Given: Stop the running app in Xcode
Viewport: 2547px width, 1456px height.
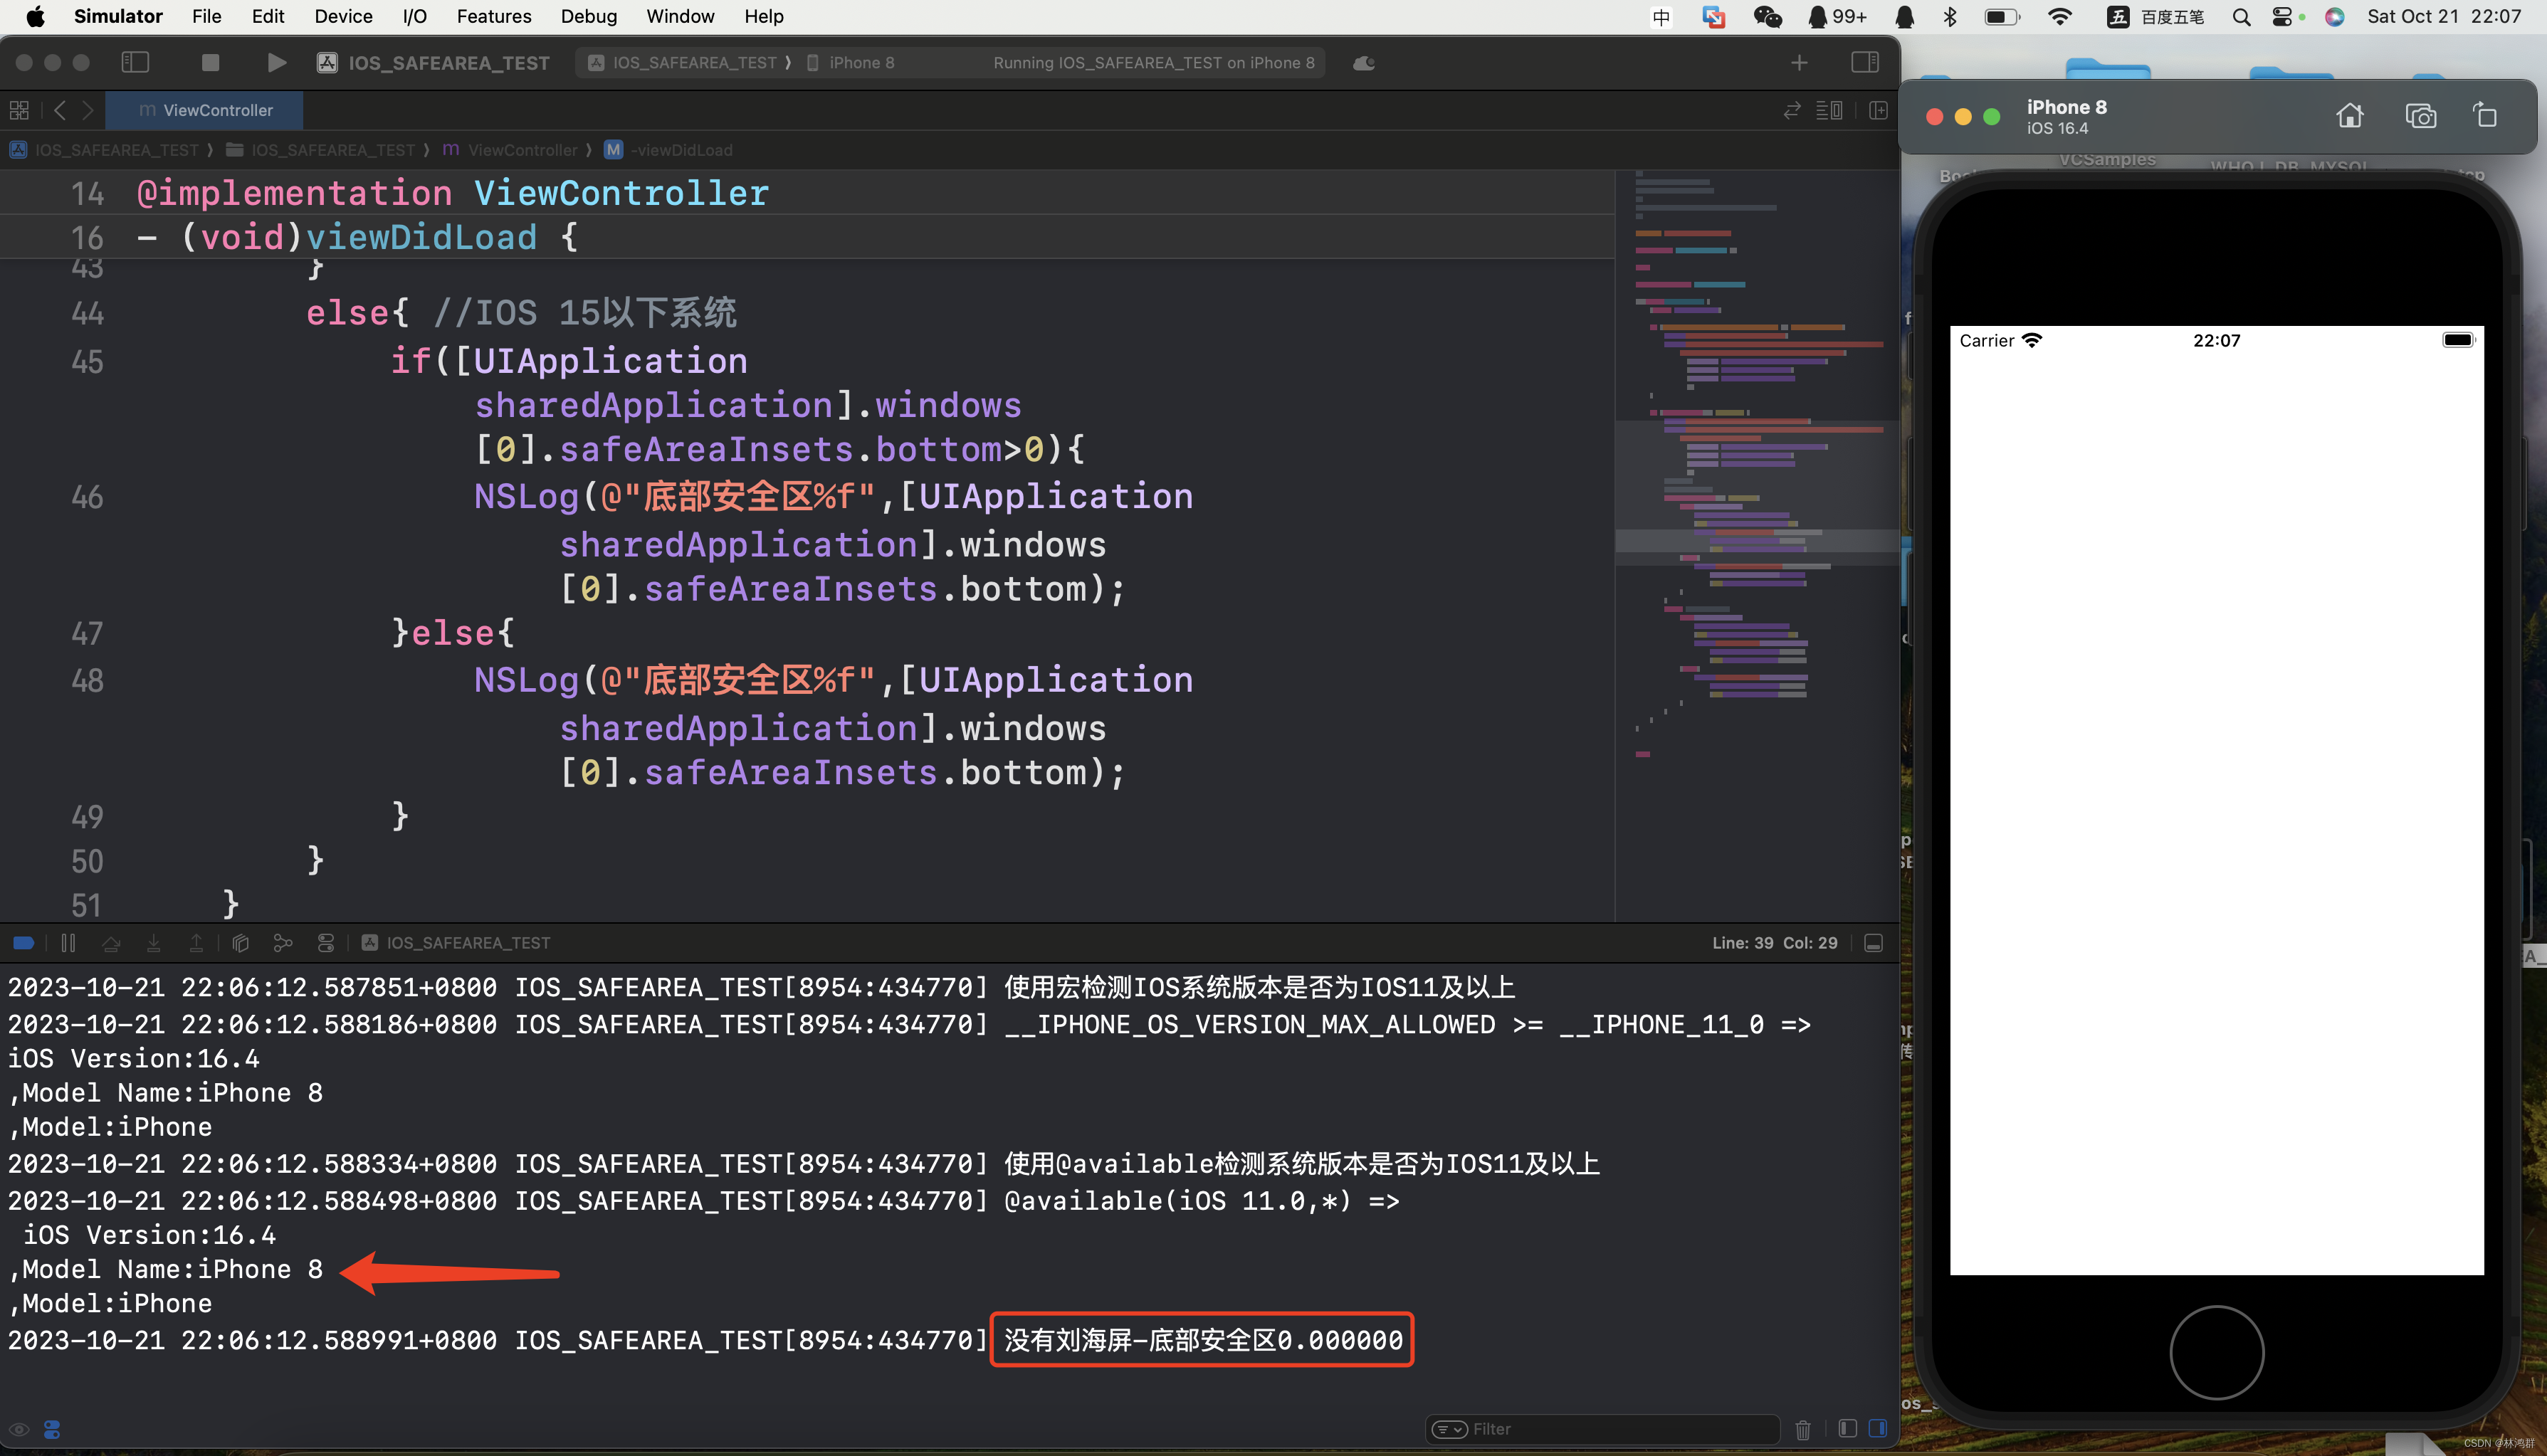Looking at the screenshot, I should coord(210,62).
